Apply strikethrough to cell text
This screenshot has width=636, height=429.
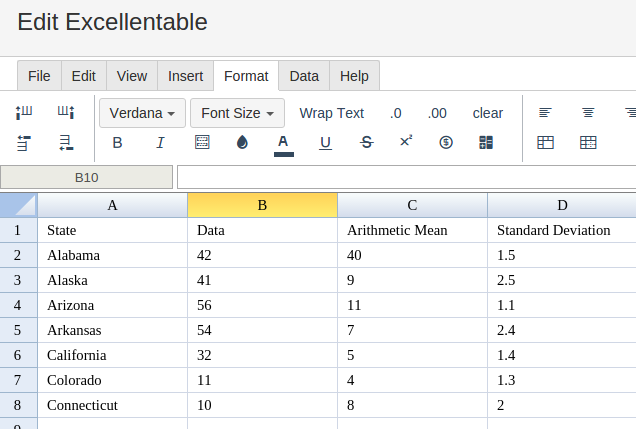click(366, 143)
